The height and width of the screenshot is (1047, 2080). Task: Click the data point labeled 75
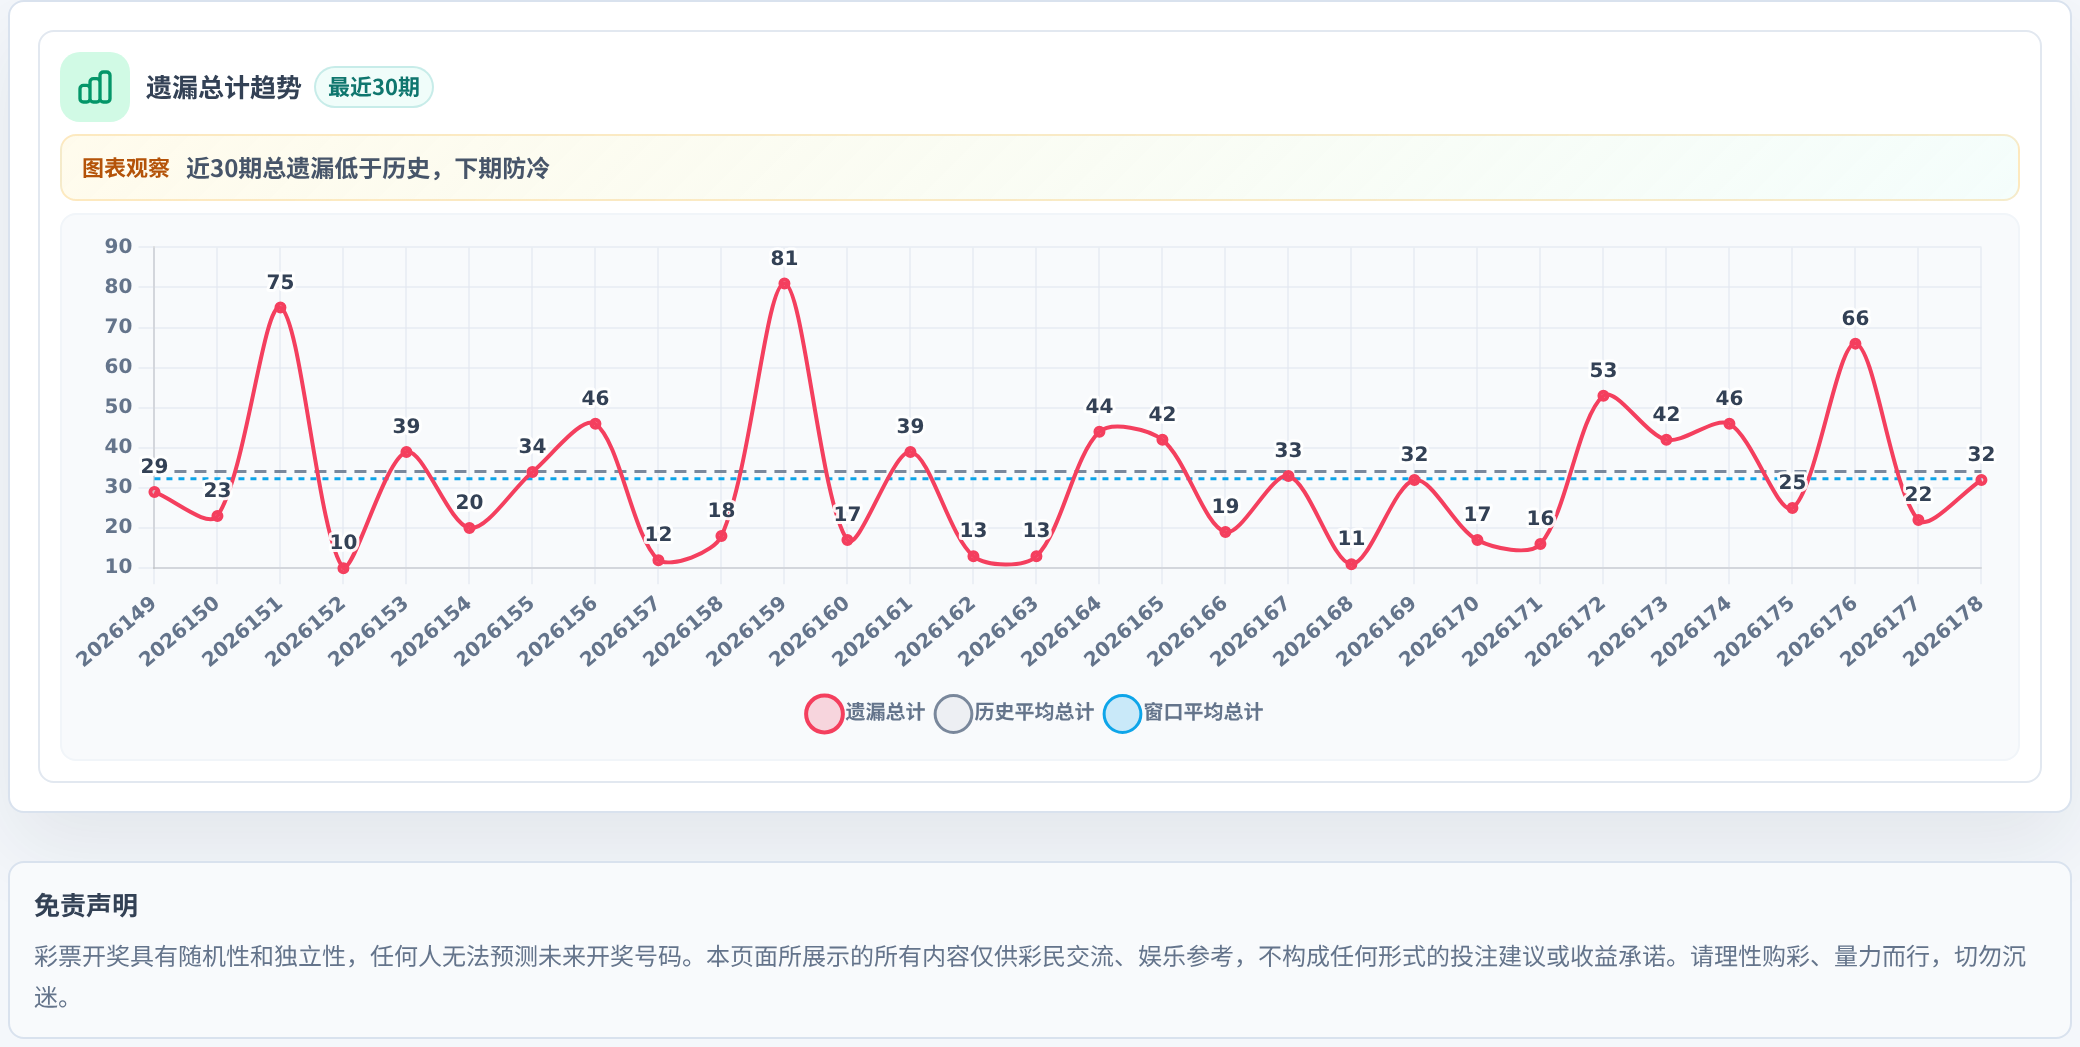280,308
